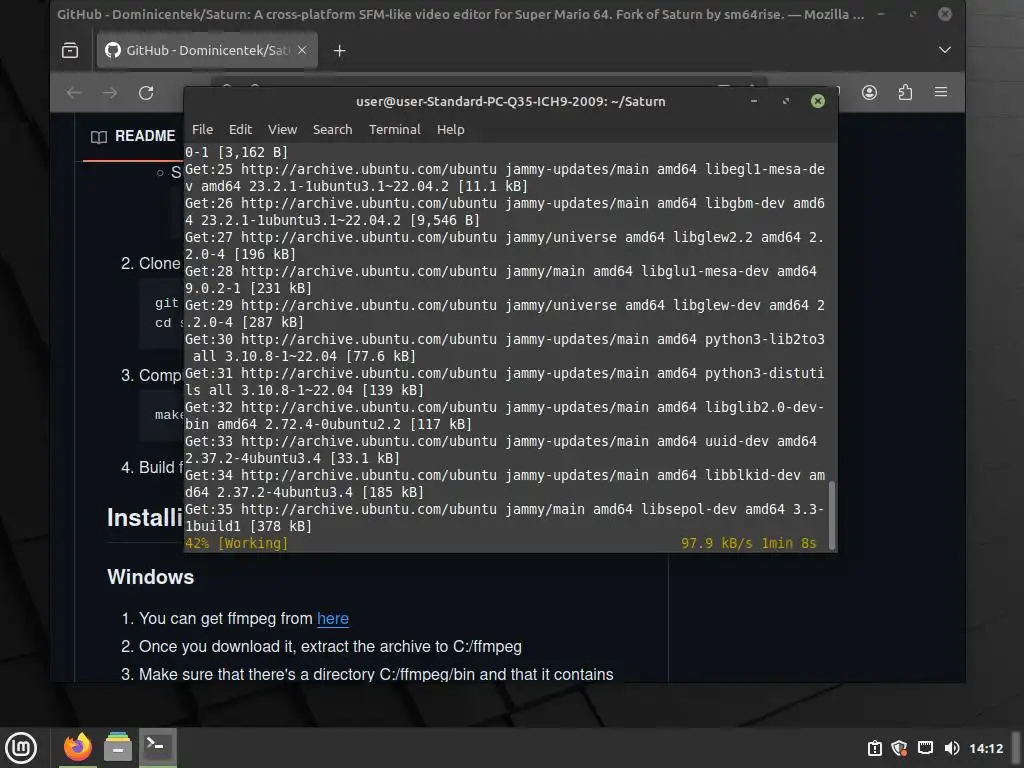Image resolution: width=1024 pixels, height=768 pixels.
Task: Close the Firefox window
Action: point(944,14)
